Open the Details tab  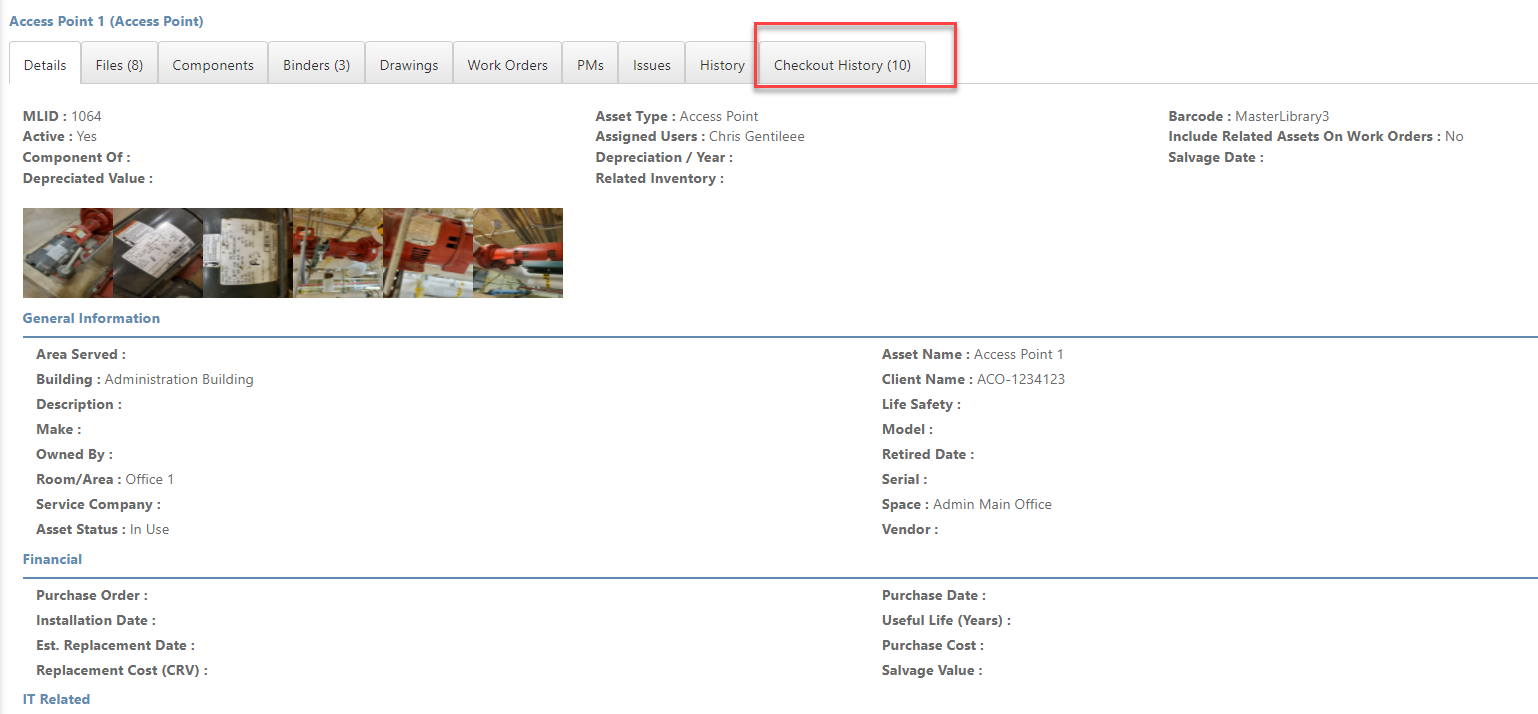click(45, 65)
